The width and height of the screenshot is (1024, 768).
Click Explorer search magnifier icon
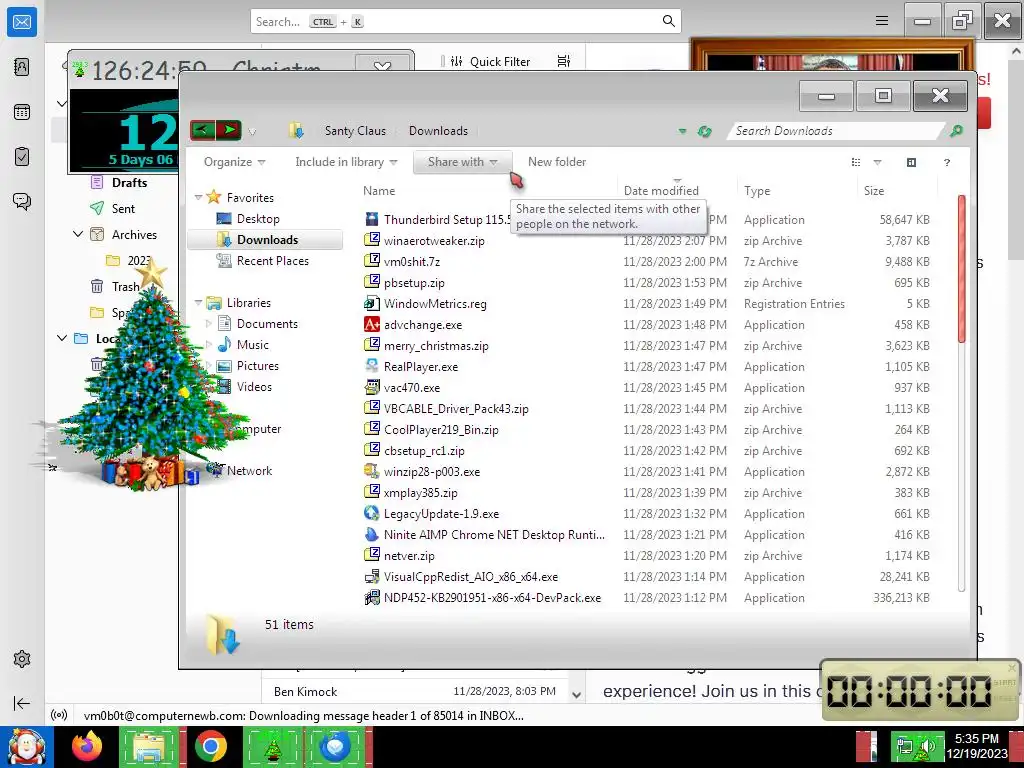click(x=956, y=131)
